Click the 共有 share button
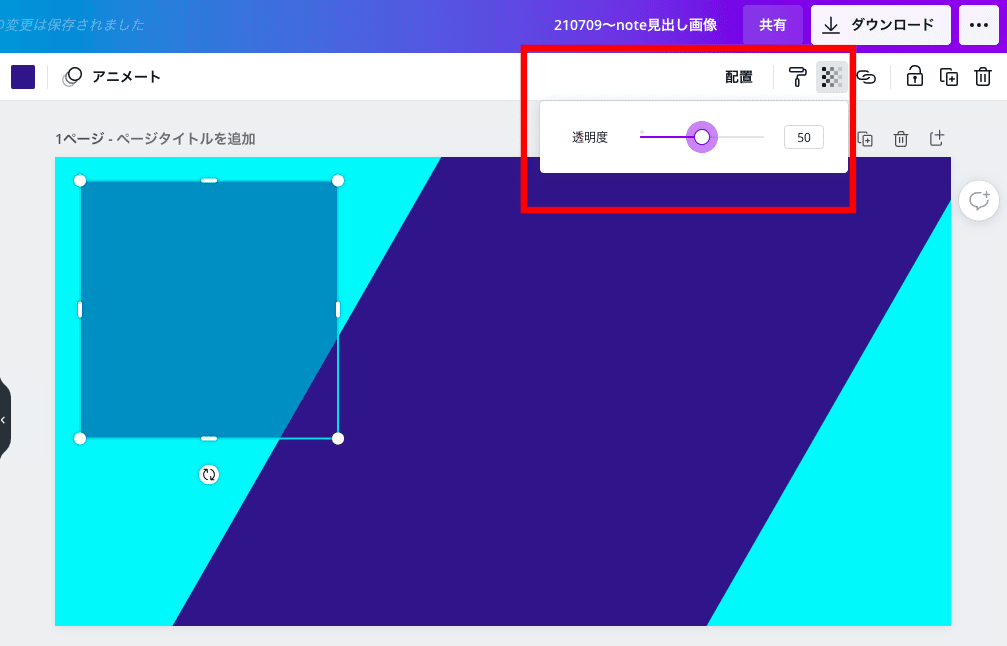The width and height of the screenshot is (1007, 646). (773, 25)
